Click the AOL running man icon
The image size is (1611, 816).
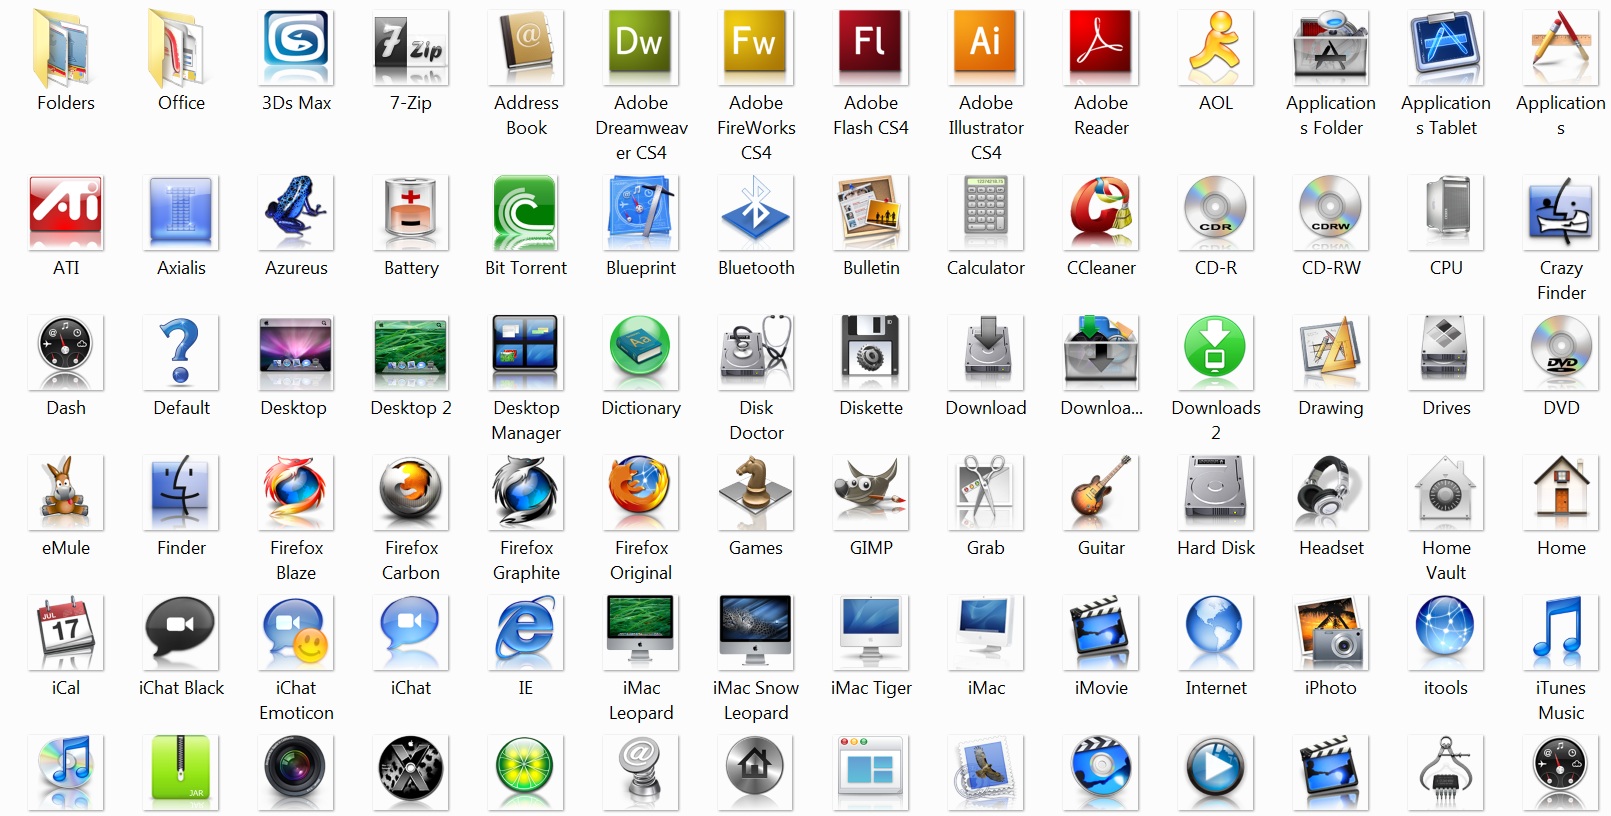tap(1216, 47)
